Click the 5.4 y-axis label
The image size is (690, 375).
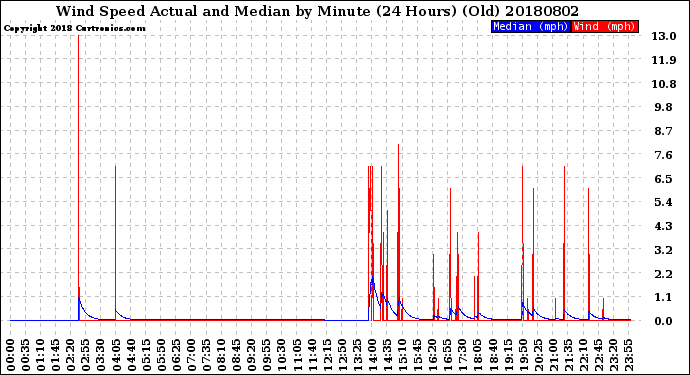tap(664, 202)
